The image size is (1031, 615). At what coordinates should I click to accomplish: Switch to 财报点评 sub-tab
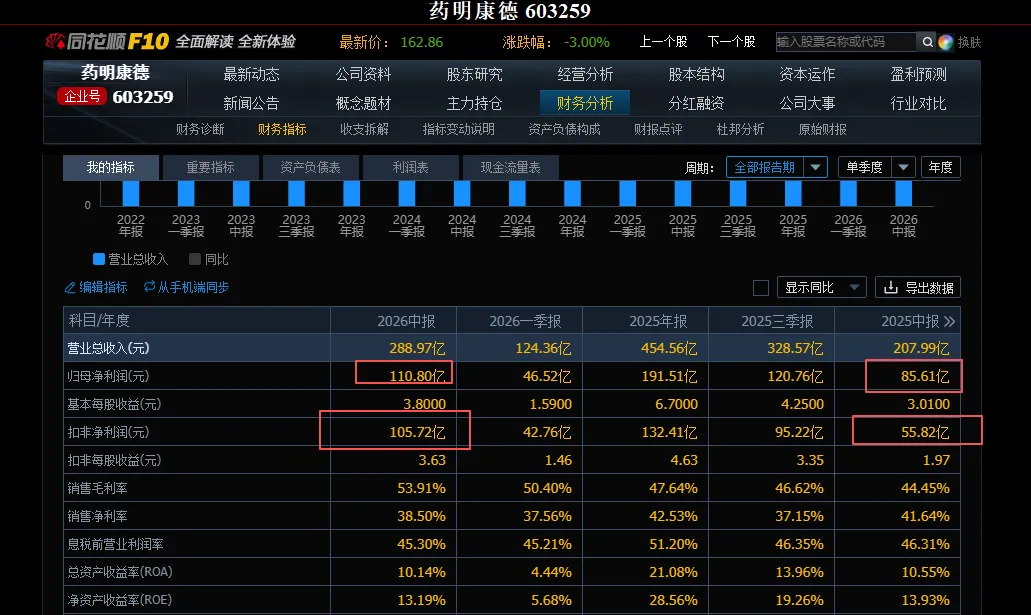click(658, 130)
